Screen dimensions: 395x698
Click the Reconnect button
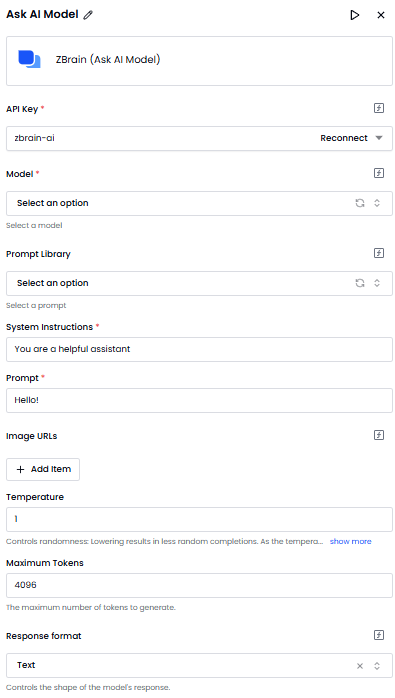(344, 138)
